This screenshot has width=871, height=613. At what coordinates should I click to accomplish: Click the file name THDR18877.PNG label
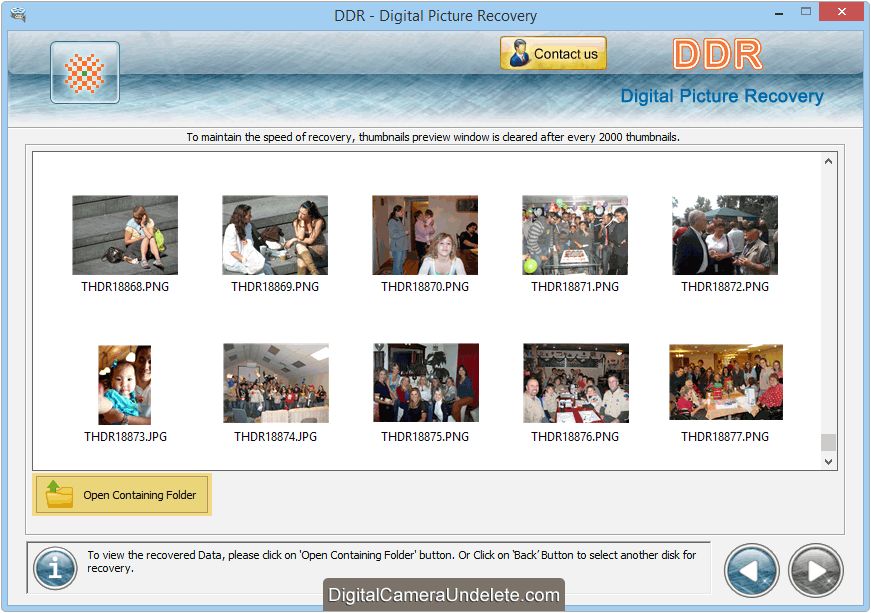click(725, 436)
